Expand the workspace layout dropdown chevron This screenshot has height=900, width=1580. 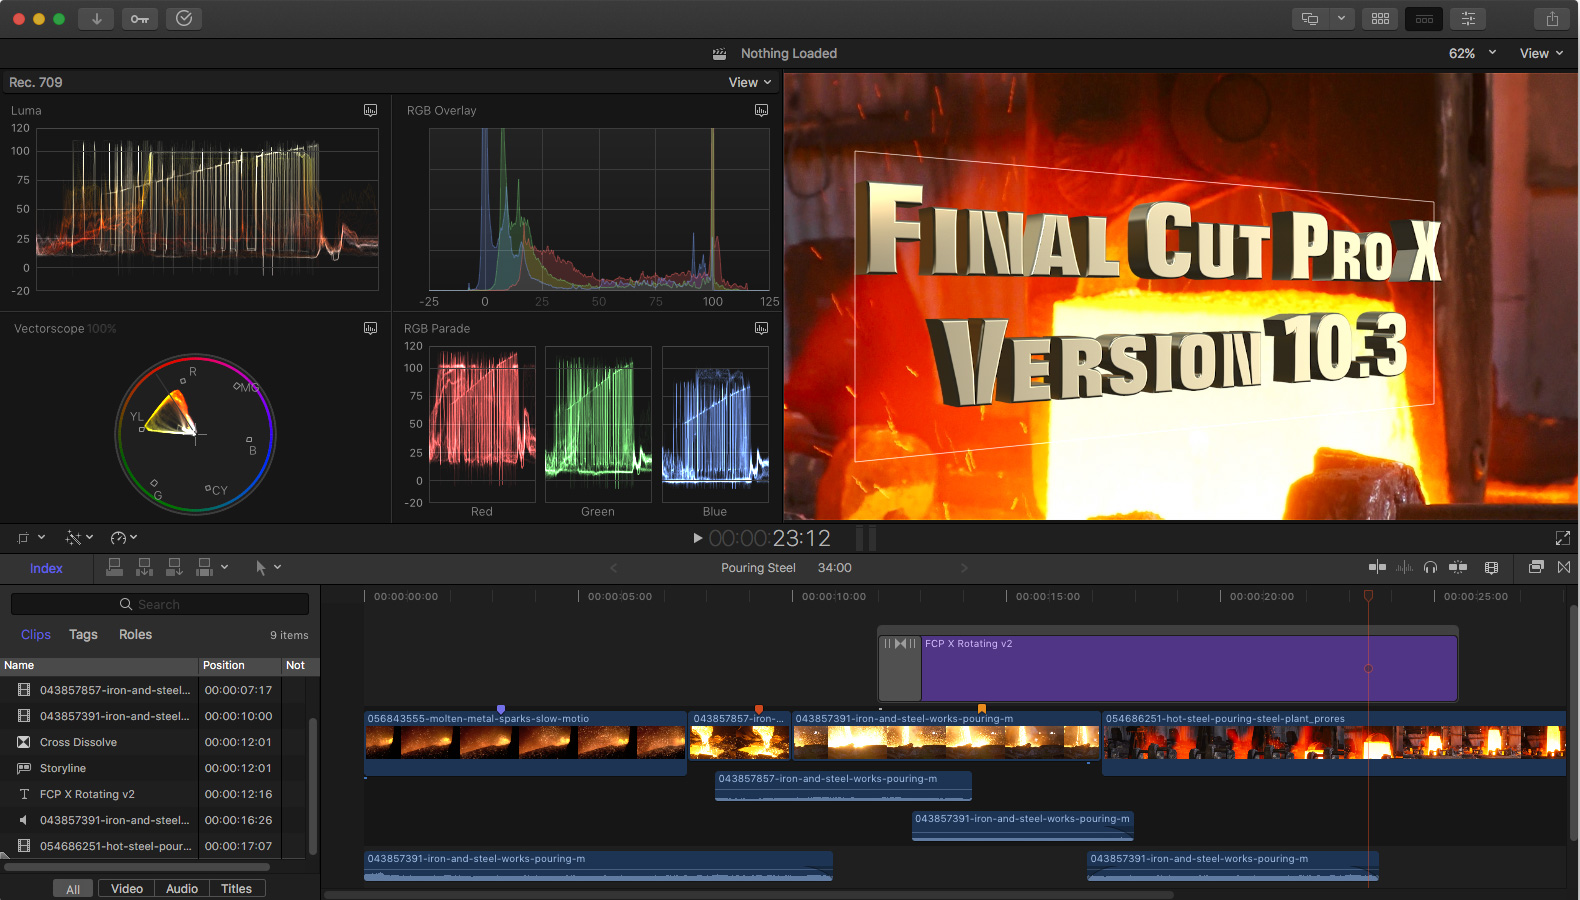(x=1341, y=18)
